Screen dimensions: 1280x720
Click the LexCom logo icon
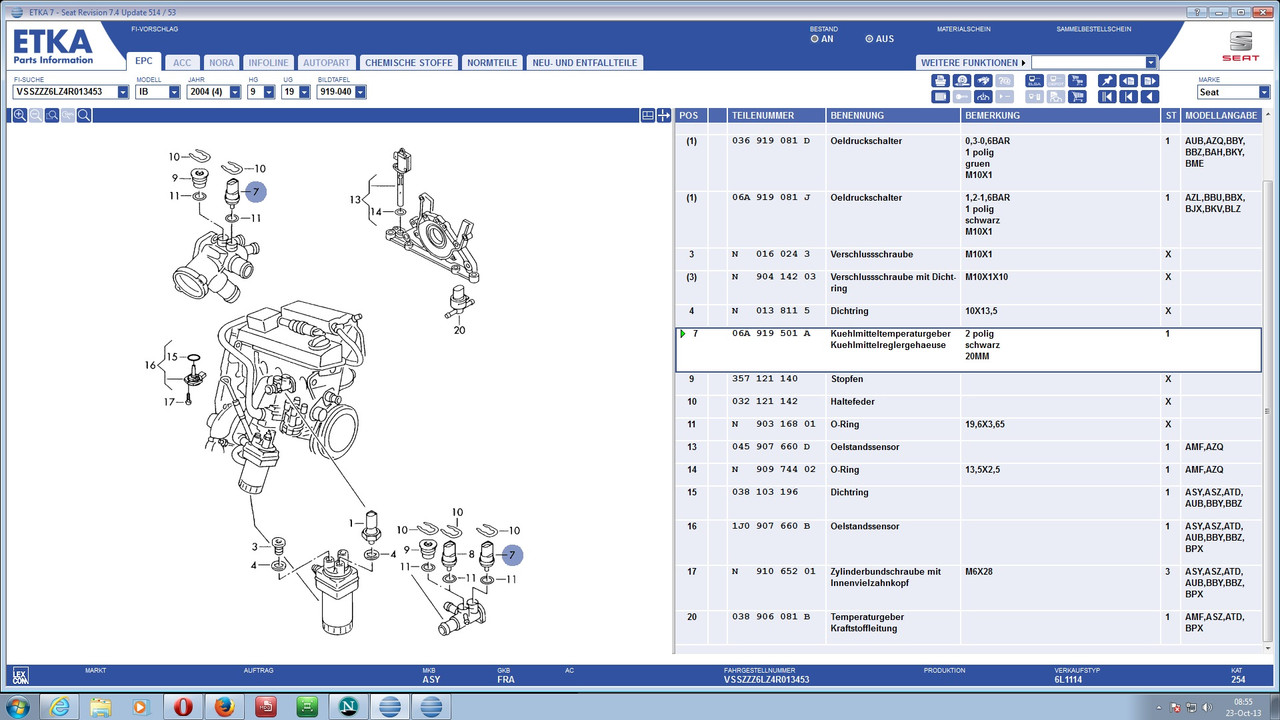coord(21,675)
